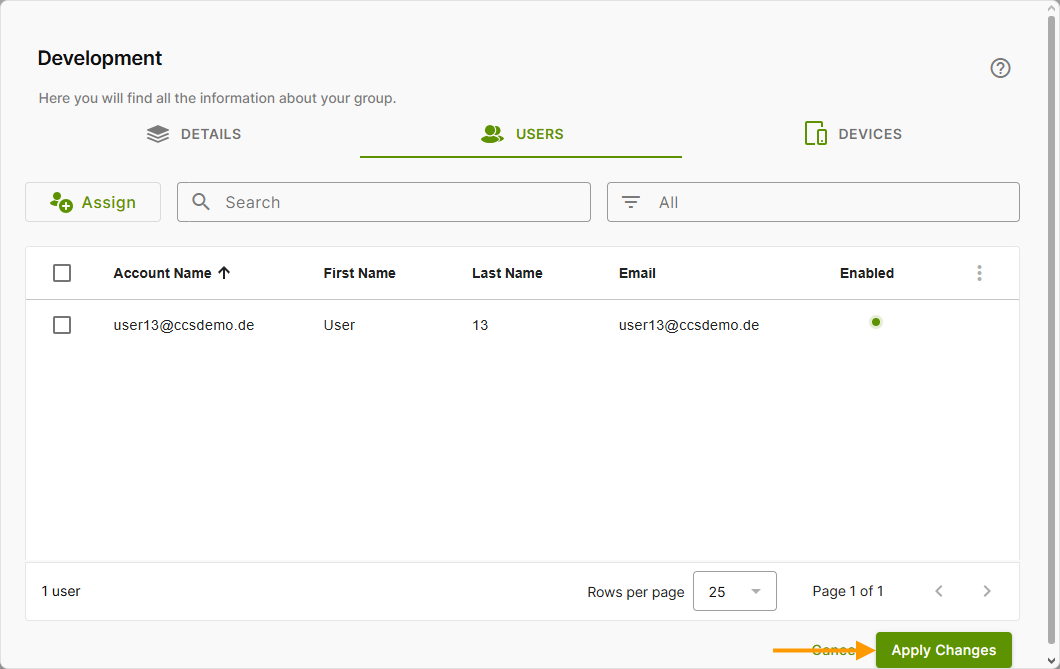Click into the Search input field
Viewport: 1060px width, 669px height.
384,202
